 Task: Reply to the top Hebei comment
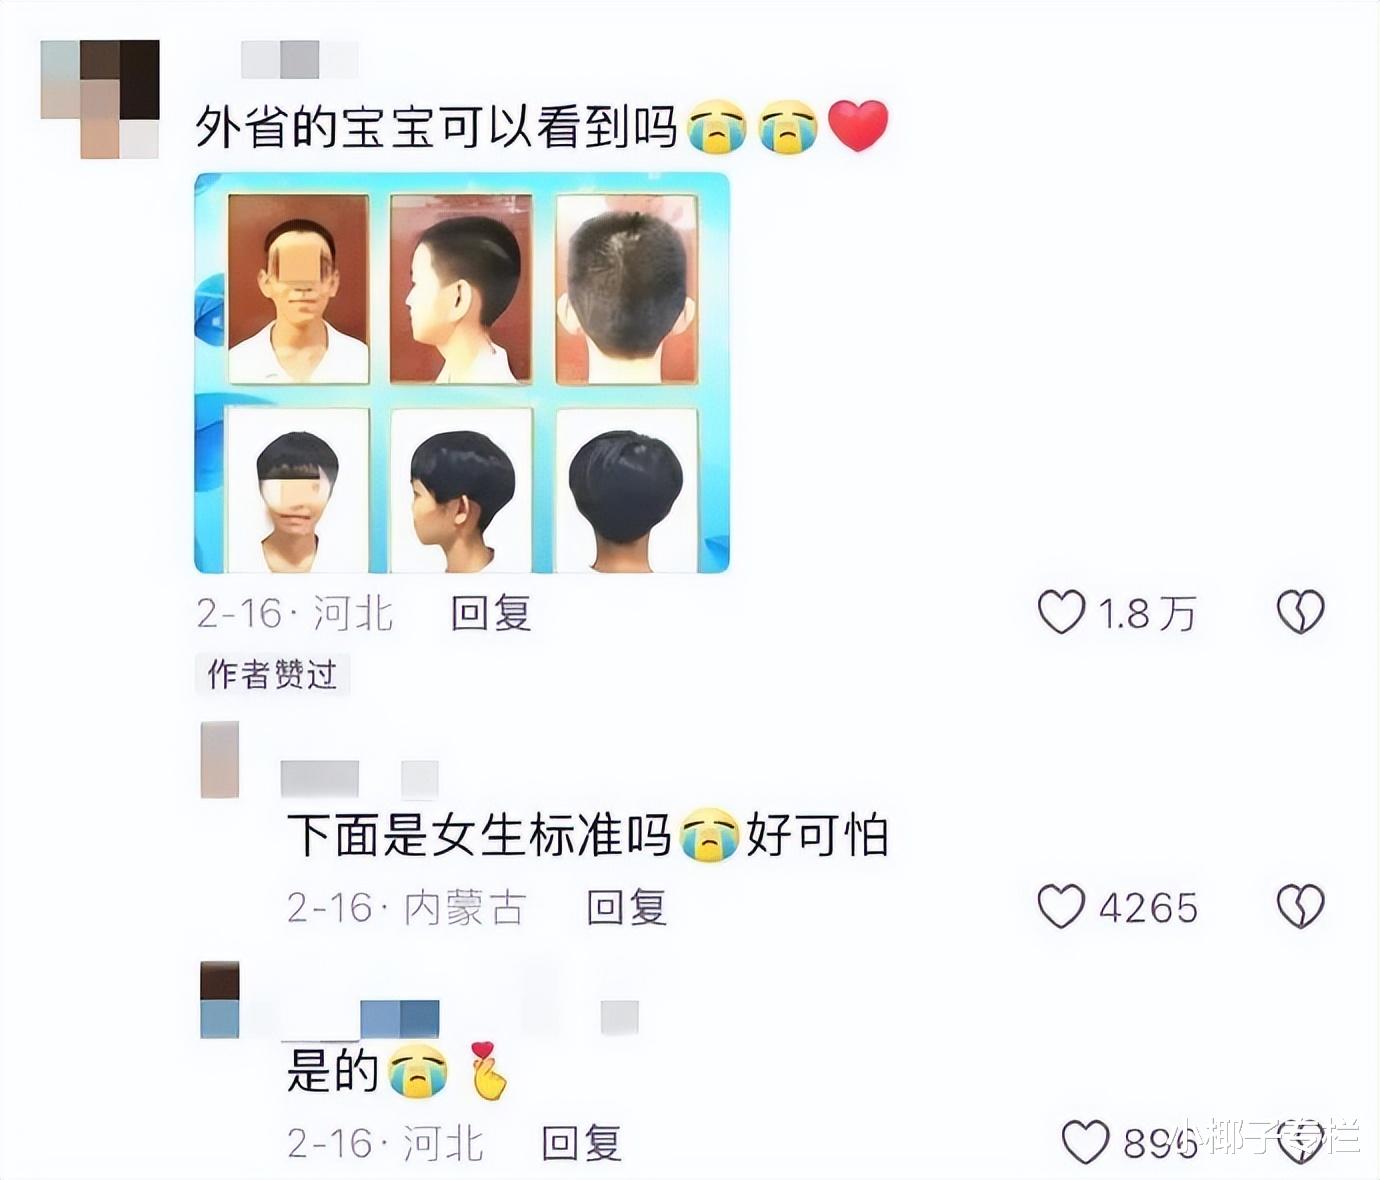click(490, 613)
